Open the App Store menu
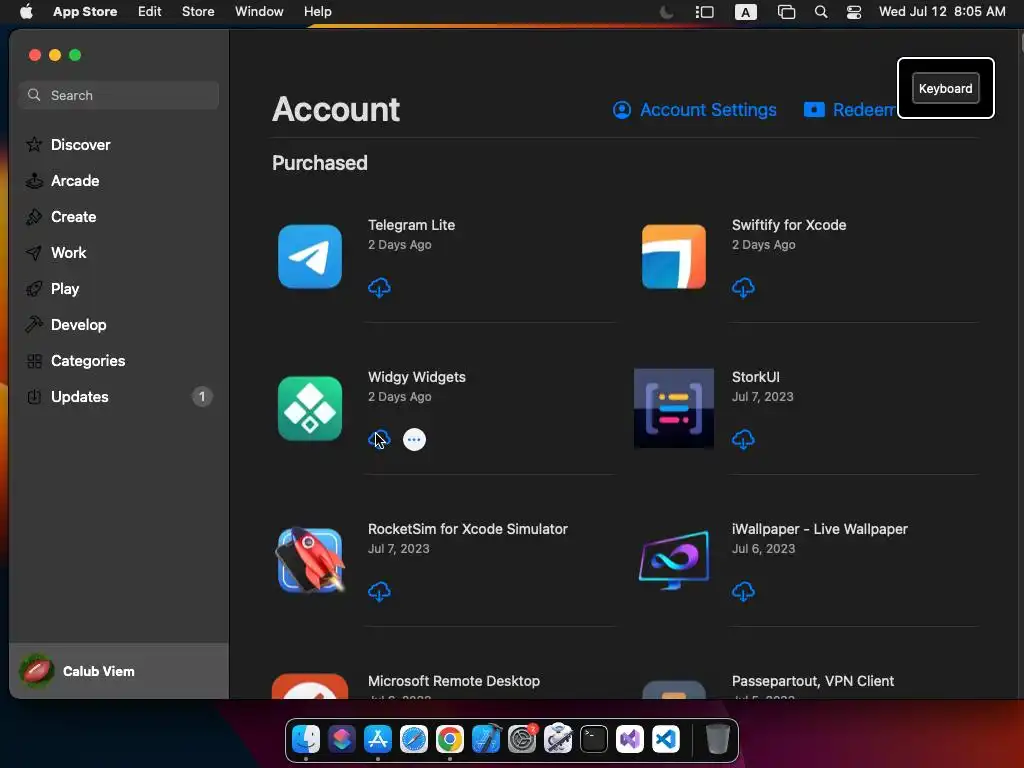 (85, 11)
